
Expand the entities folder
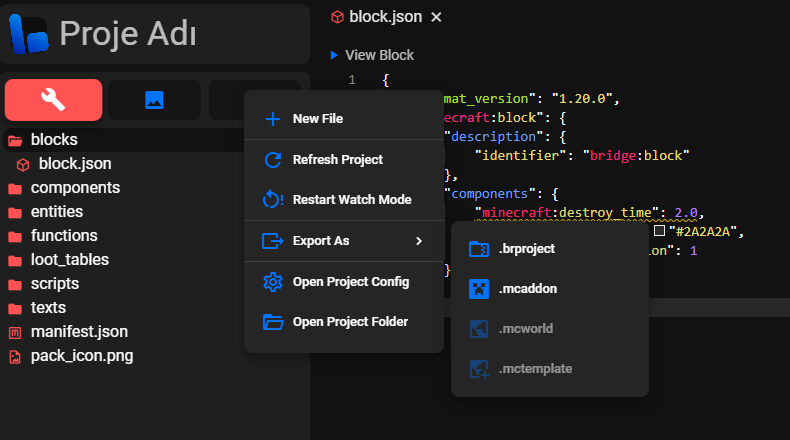tap(57, 212)
